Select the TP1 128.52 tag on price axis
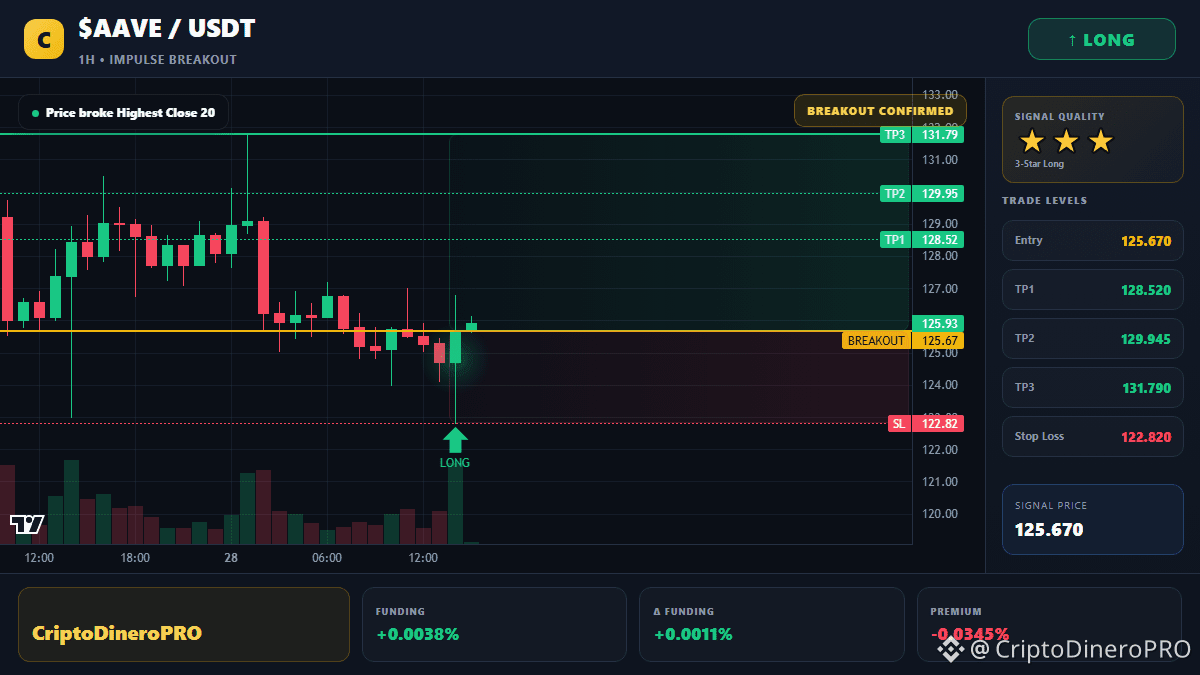This screenshot has height=675, width=1200. coord(922,240)
